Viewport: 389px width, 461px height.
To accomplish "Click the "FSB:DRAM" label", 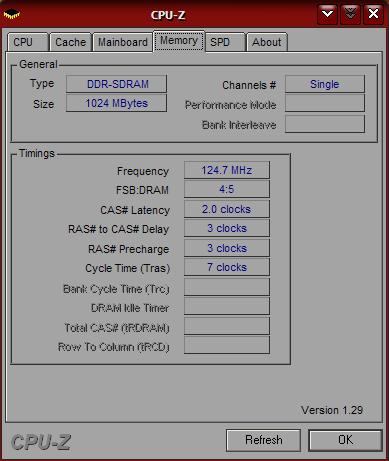I will 142,190.
